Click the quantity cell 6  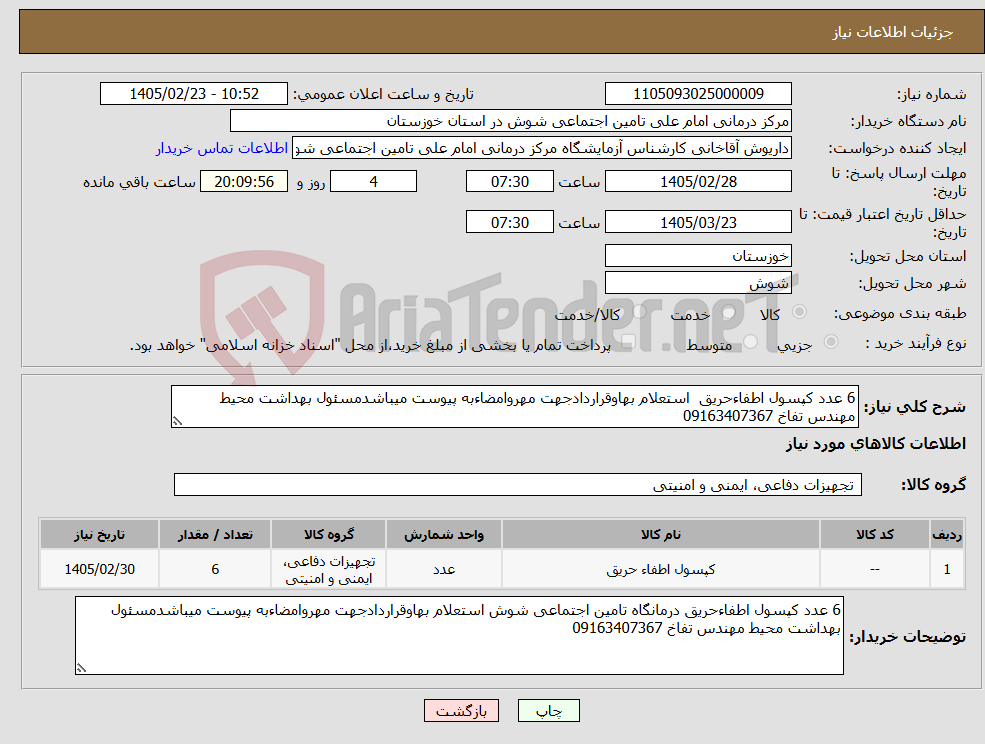[x=215, y=569]
